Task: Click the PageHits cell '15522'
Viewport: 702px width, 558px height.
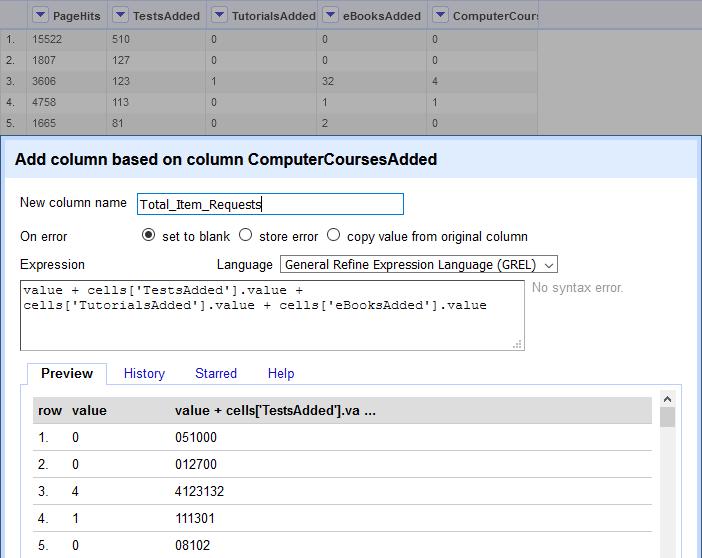Action: coord(47,39)
